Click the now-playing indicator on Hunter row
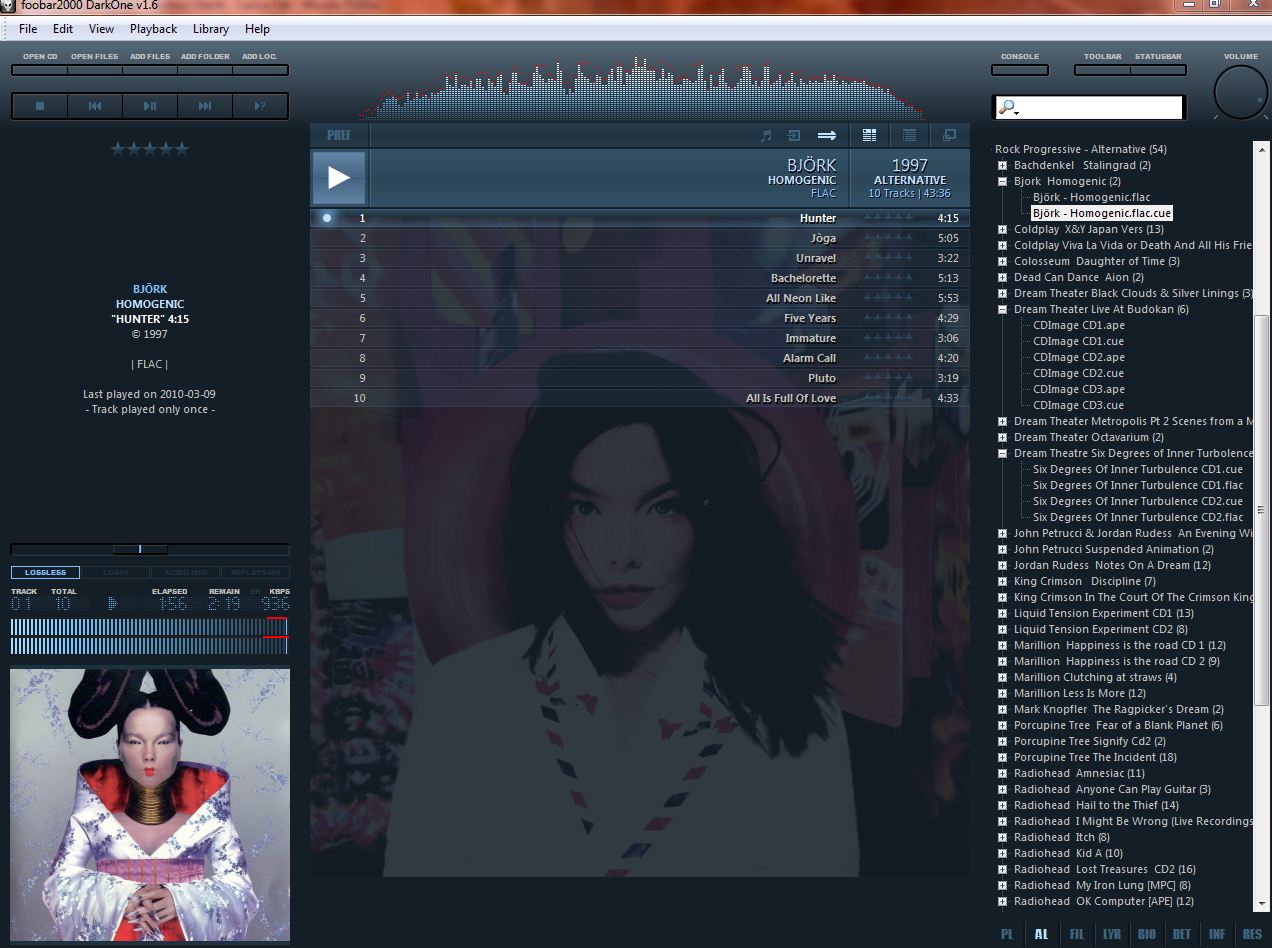Screen dimensions: 1272x948 click(327, 217)
